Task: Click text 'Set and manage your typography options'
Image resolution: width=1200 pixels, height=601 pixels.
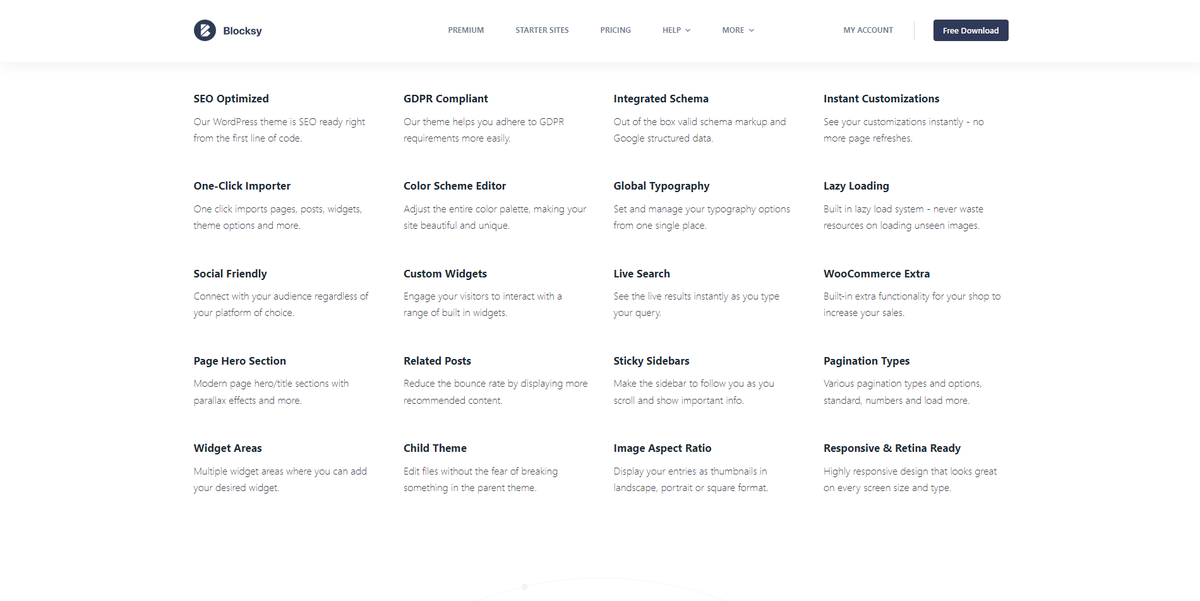Action: click(702, 209)
